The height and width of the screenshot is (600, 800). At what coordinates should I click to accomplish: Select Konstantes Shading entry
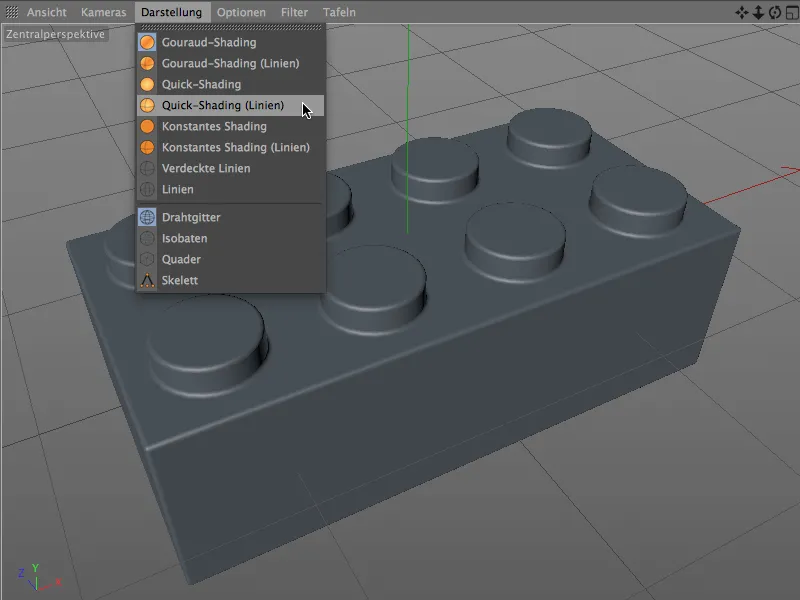(x=231, y=126)
